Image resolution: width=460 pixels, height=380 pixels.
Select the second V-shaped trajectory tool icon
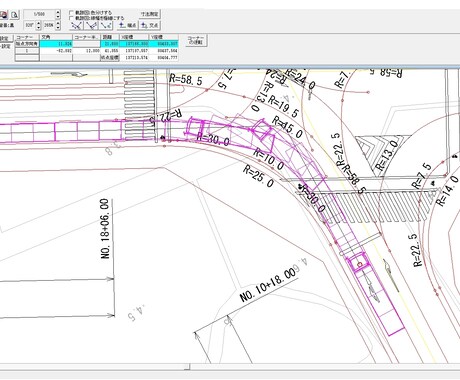(x=91, y=25)
